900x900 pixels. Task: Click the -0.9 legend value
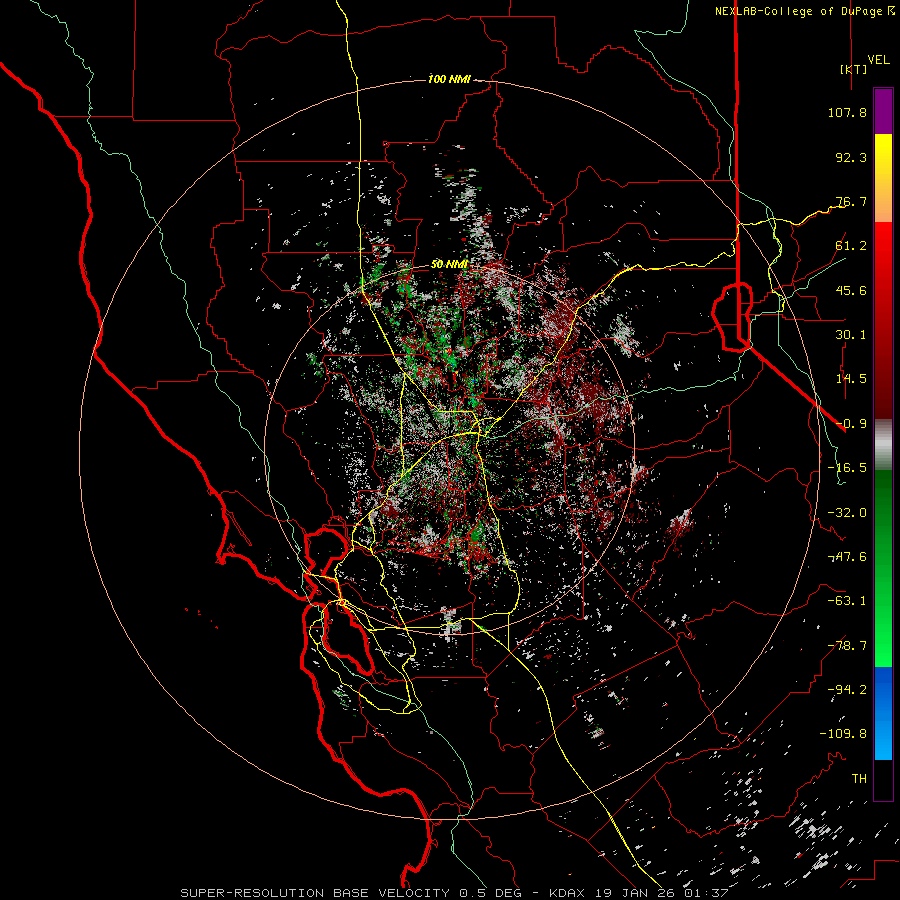(851, 424)
